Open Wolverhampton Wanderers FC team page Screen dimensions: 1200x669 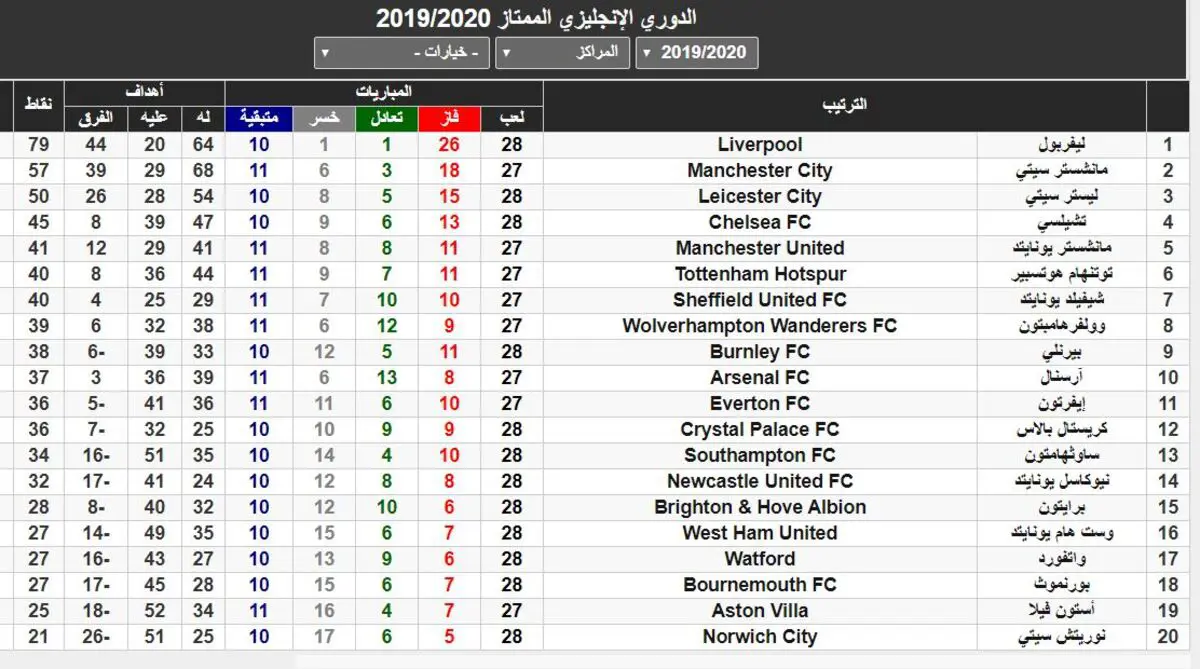pos(760,326)
